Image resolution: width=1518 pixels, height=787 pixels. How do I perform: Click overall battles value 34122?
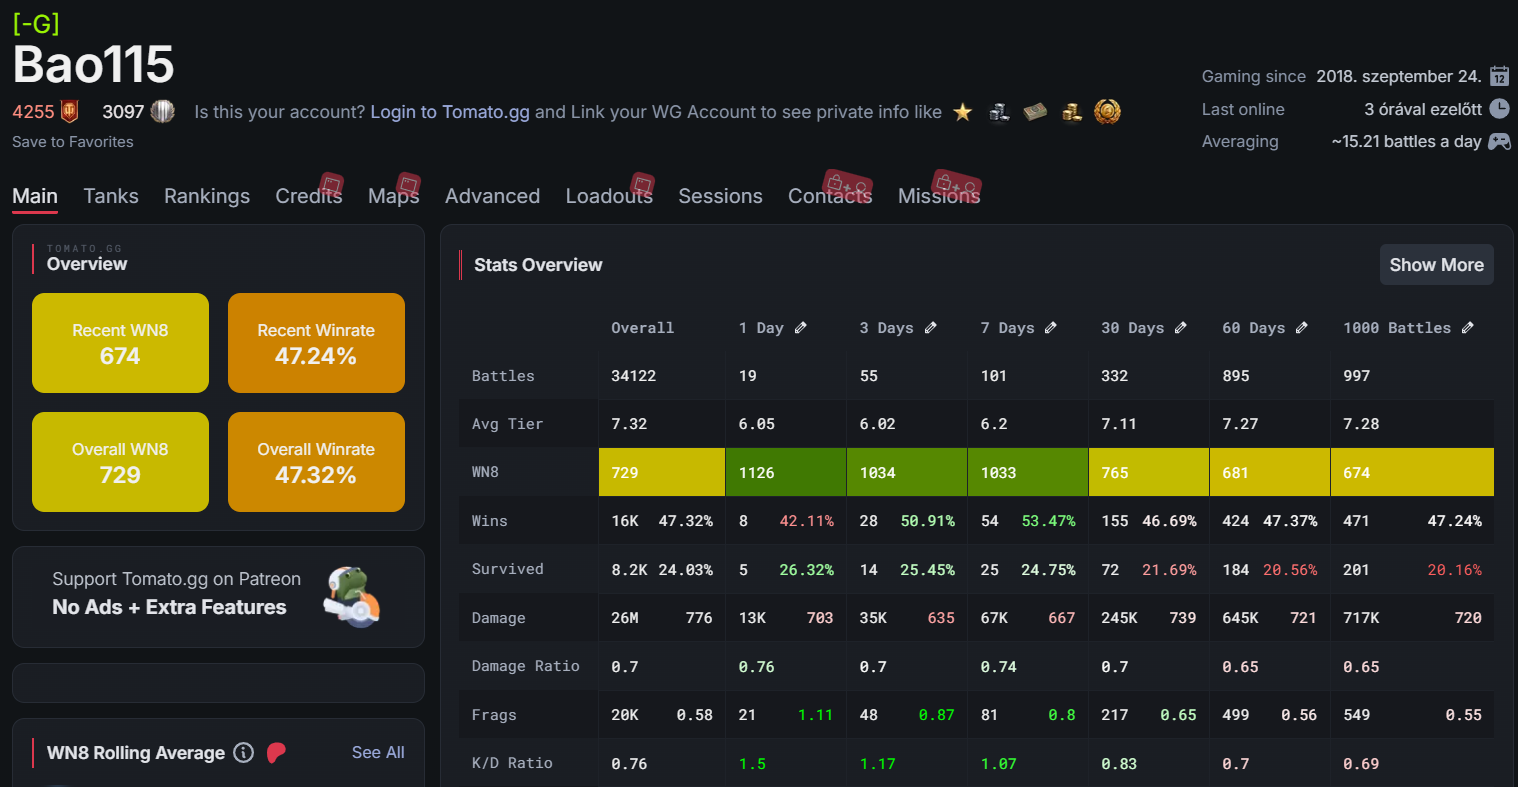[634, 376]
